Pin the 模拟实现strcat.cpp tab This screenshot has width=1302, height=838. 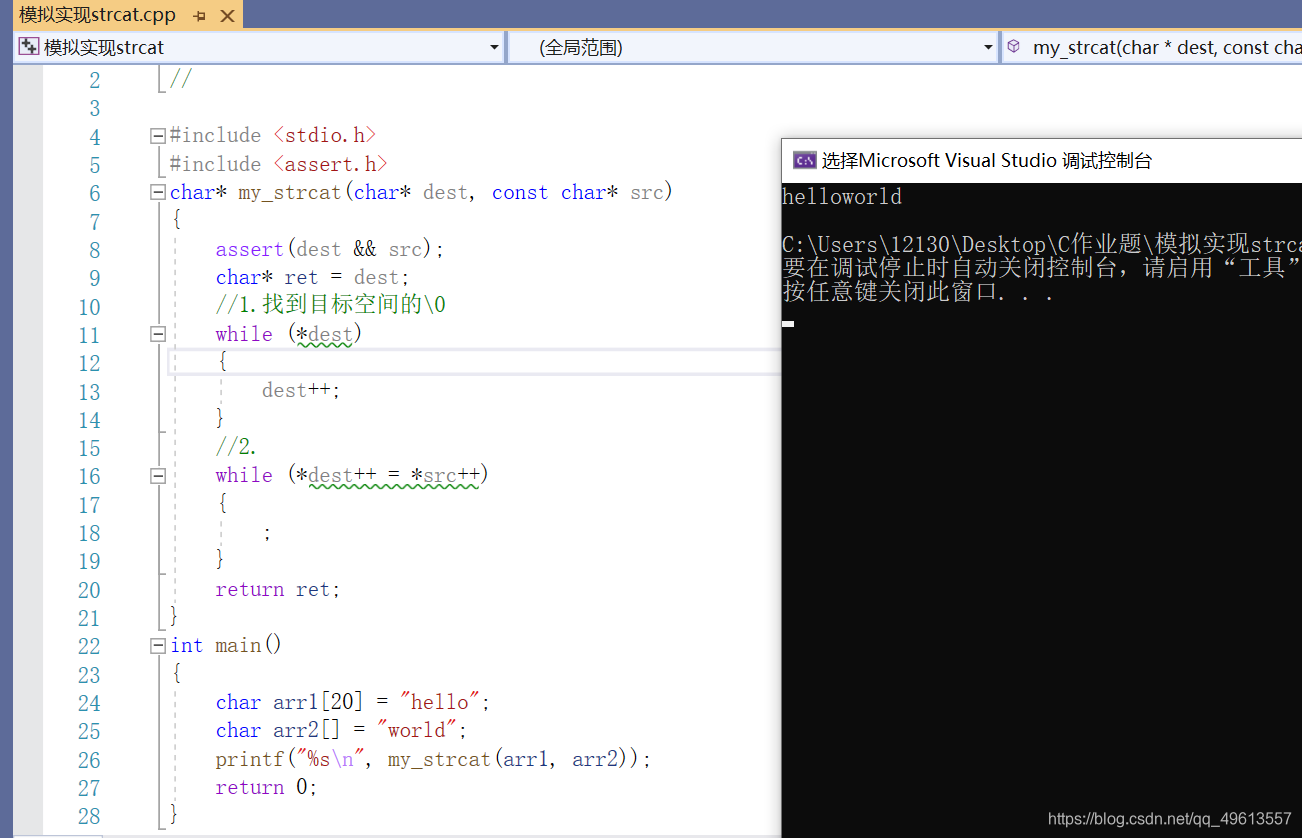[x=200, y=16]
